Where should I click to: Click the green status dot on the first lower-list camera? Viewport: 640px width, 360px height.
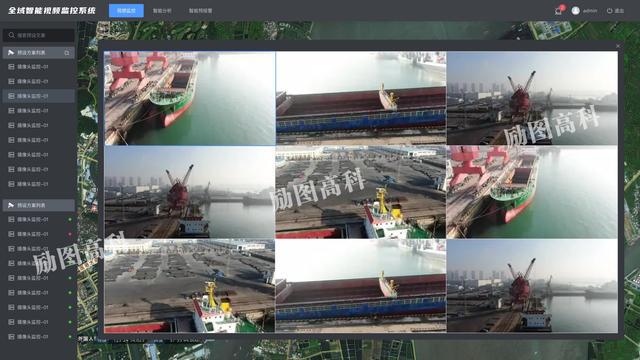click(70, 219)
